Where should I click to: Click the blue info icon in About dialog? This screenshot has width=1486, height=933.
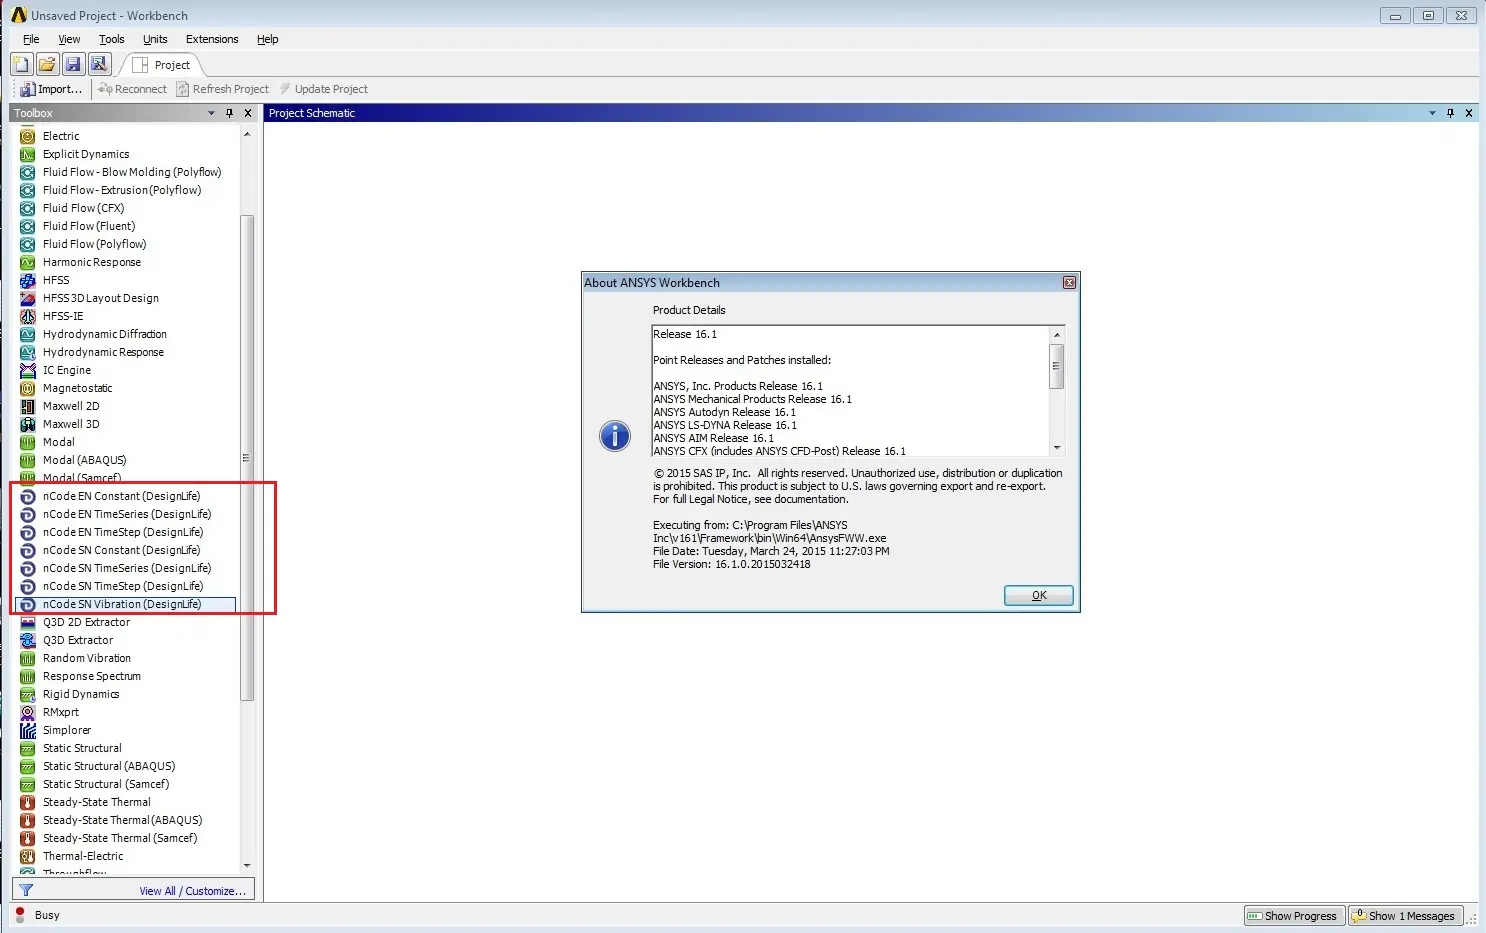click(x=615, y=436)
